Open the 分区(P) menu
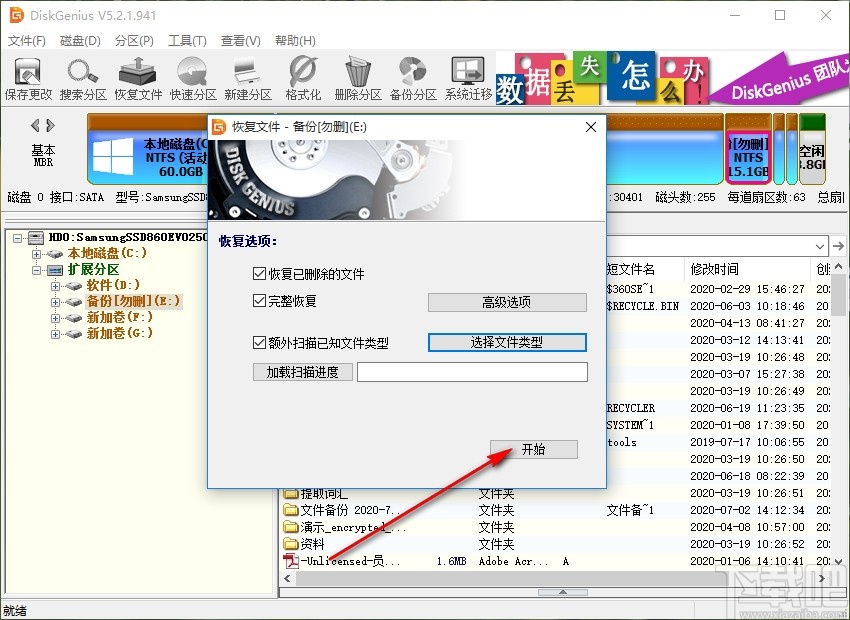 click(x=134, y=41)
